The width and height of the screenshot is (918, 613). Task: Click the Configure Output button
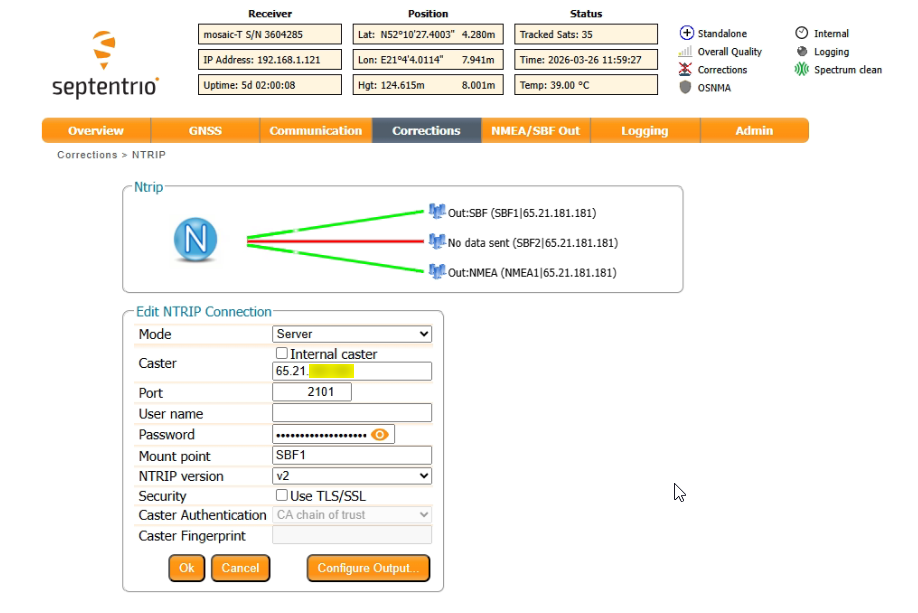point(368,568)
